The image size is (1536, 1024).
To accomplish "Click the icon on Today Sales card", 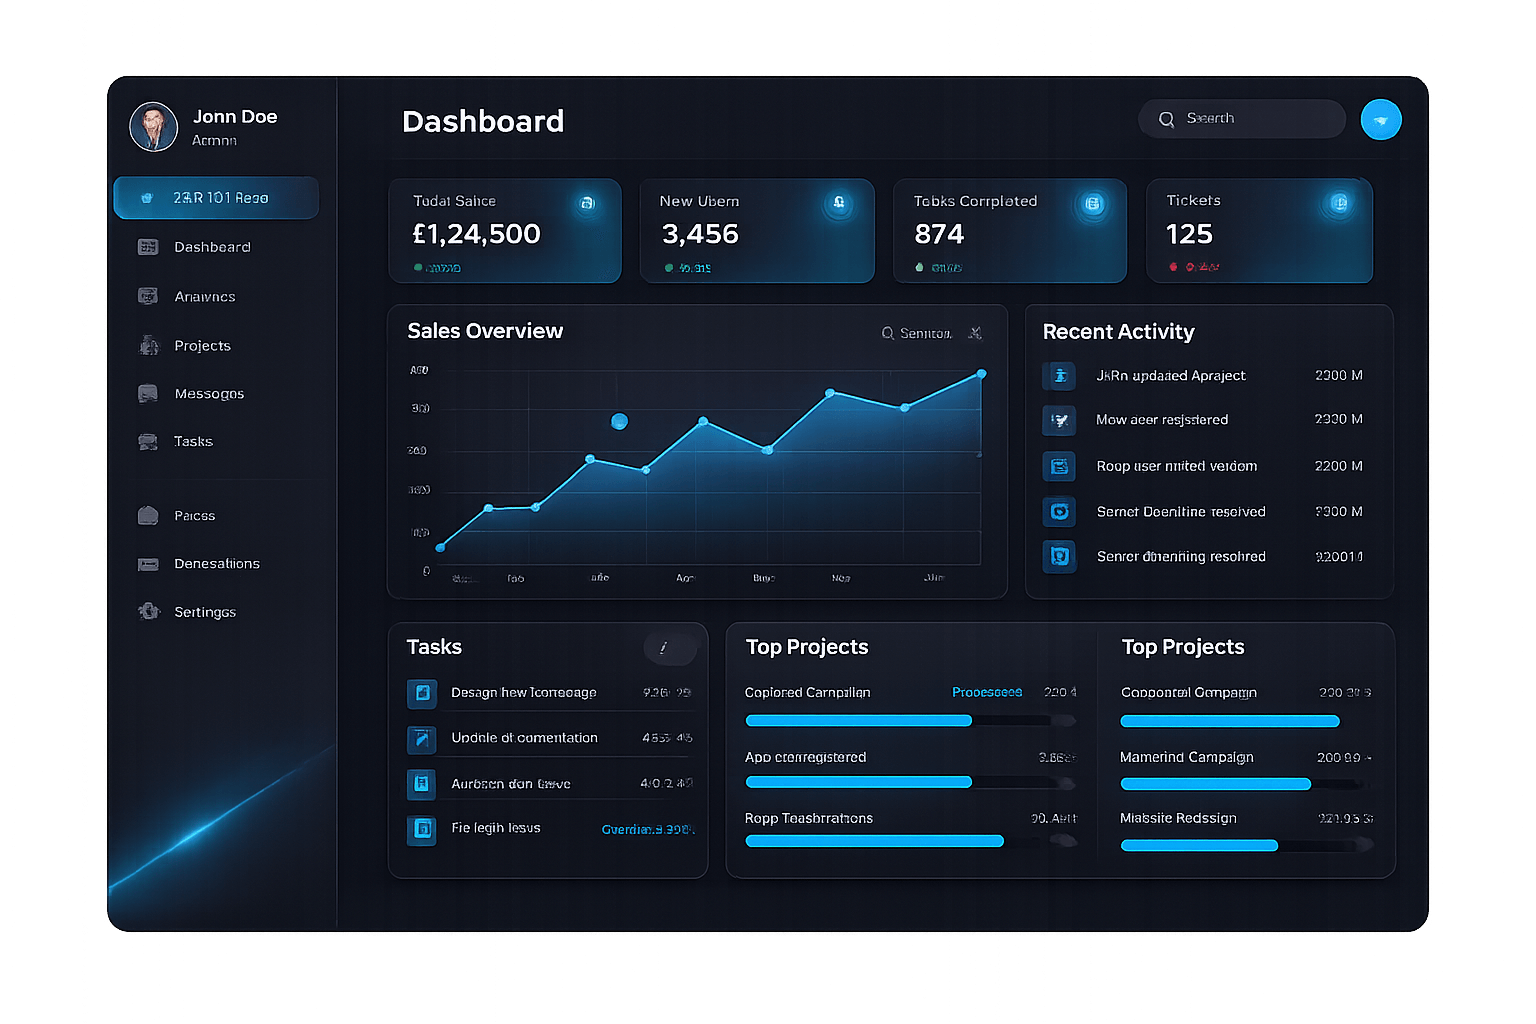I will point(587,203).
